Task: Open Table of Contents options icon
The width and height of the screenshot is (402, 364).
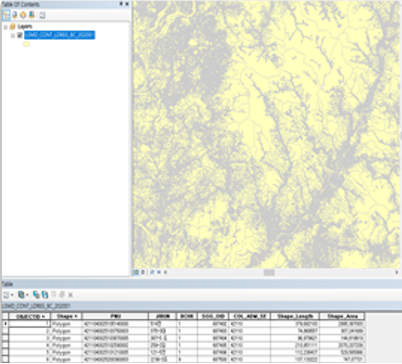Action: [x=42, y=15]
